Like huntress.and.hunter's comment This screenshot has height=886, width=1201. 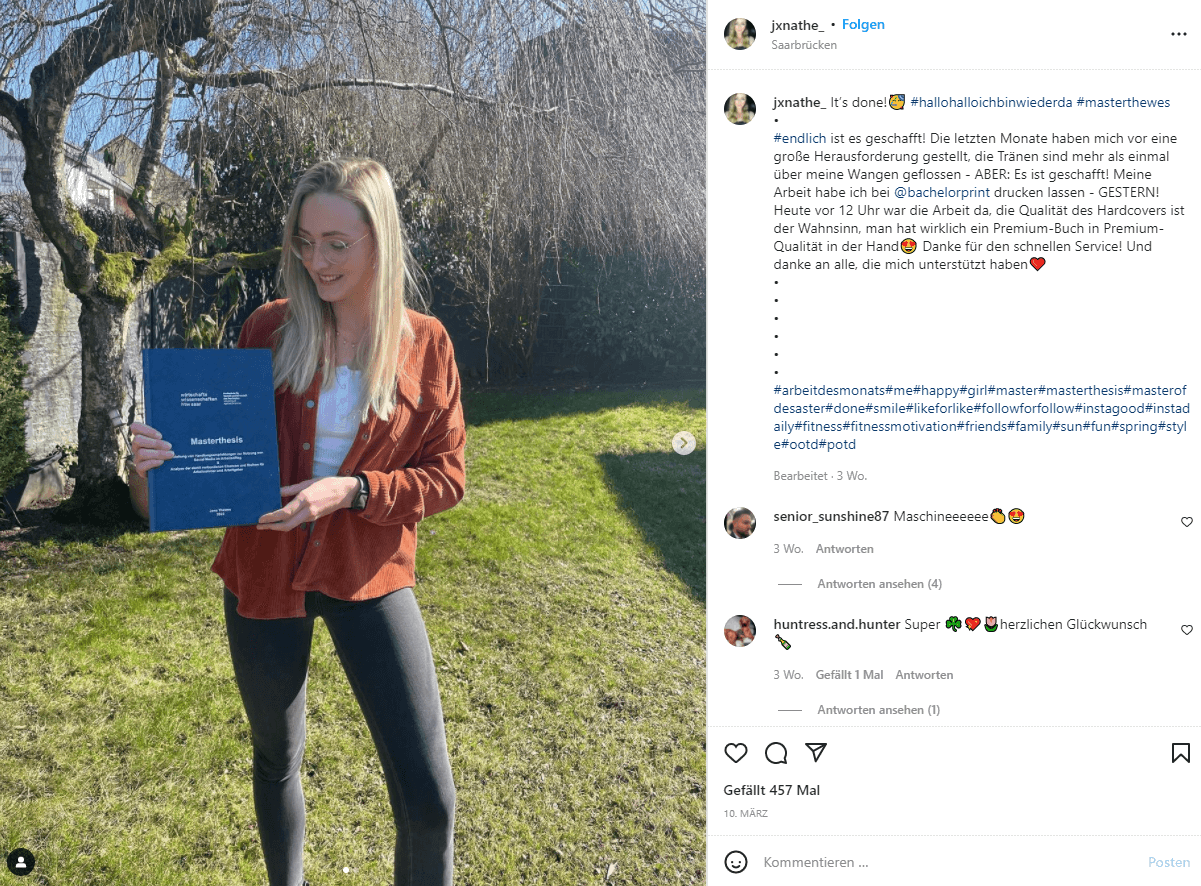(x=1187, y=630)
